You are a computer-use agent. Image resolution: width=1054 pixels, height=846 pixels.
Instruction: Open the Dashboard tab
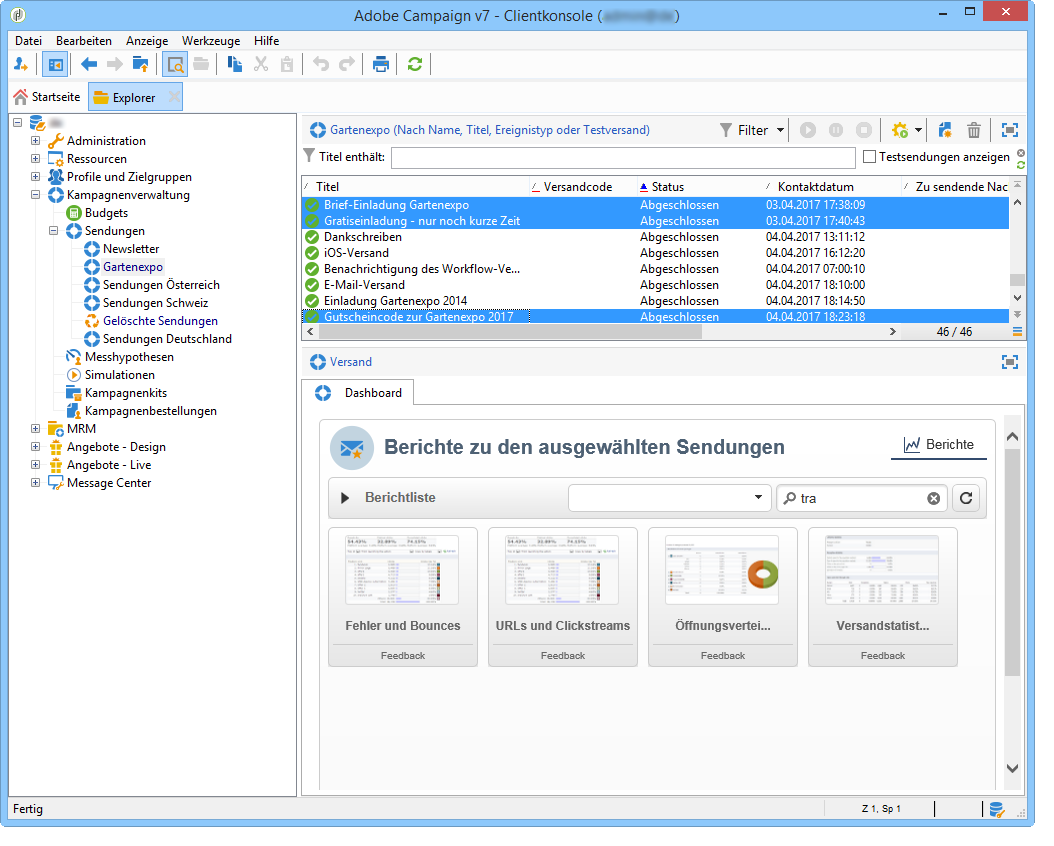coord(358,393)
